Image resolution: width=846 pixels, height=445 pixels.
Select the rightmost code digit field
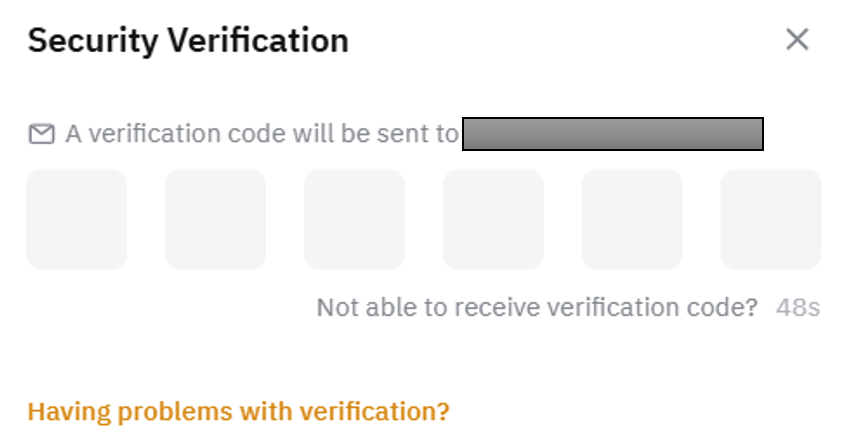(770, 219)
